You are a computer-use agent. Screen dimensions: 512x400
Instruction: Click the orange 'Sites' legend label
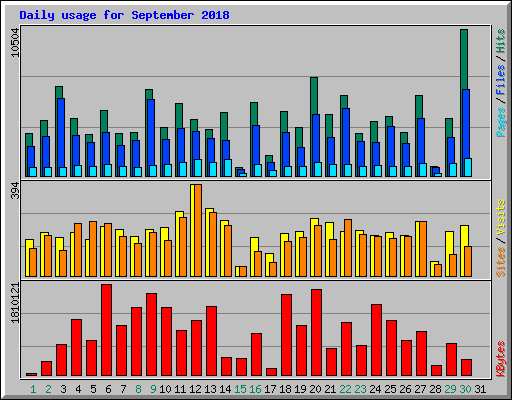501,262
